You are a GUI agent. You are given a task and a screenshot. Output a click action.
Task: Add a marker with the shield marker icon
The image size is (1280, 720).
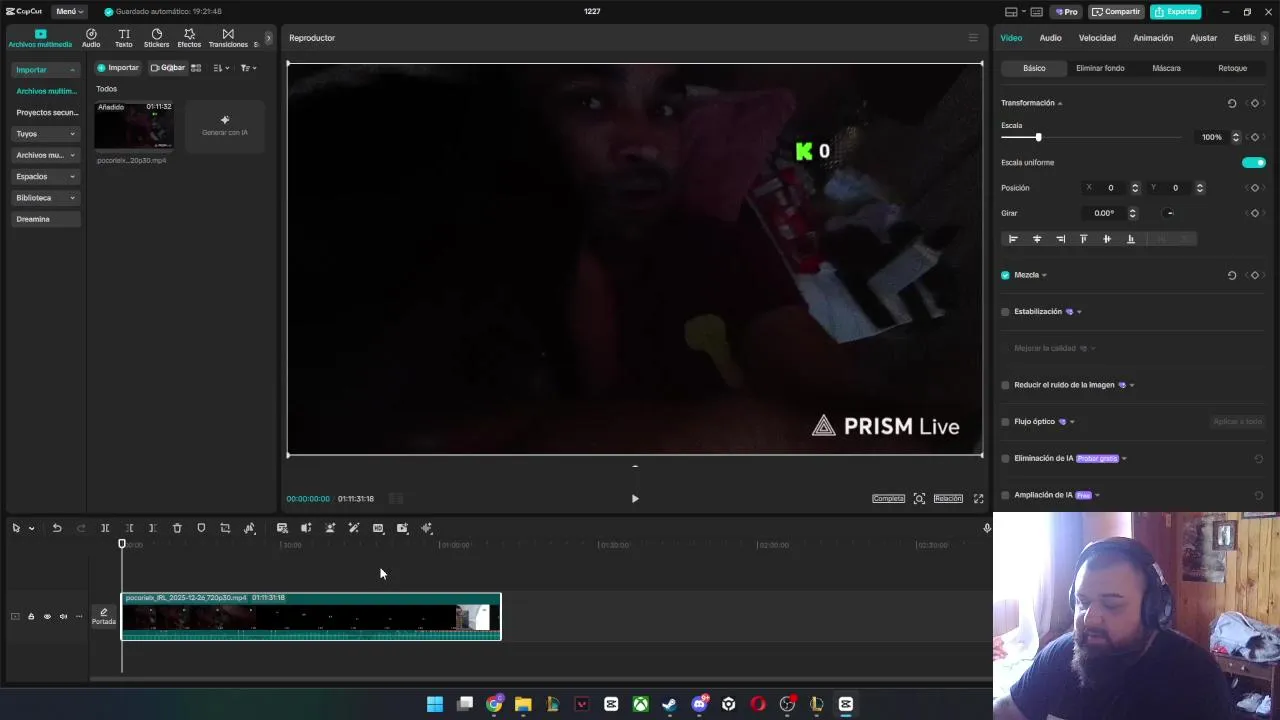pos(201,528)
